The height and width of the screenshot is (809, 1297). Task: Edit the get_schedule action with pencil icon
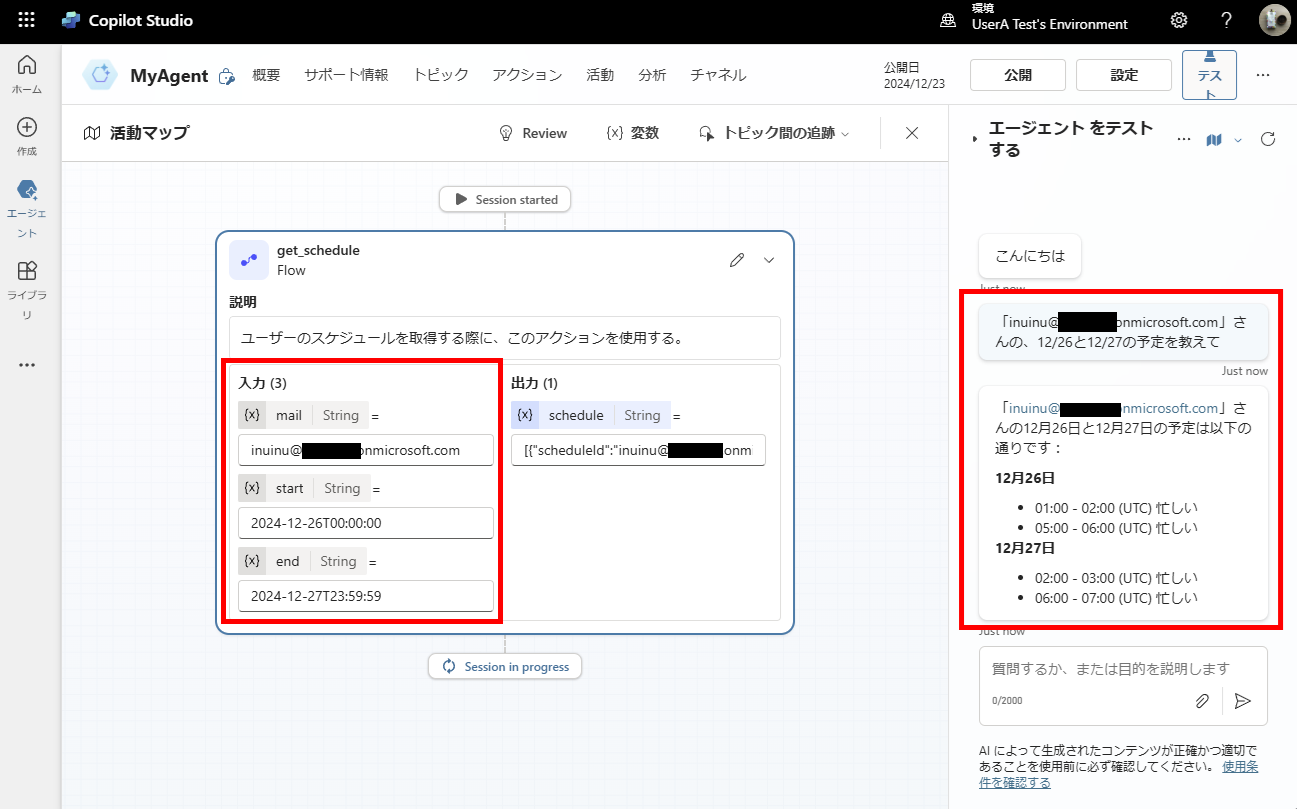pyautogui.click(x=737, y=260)
